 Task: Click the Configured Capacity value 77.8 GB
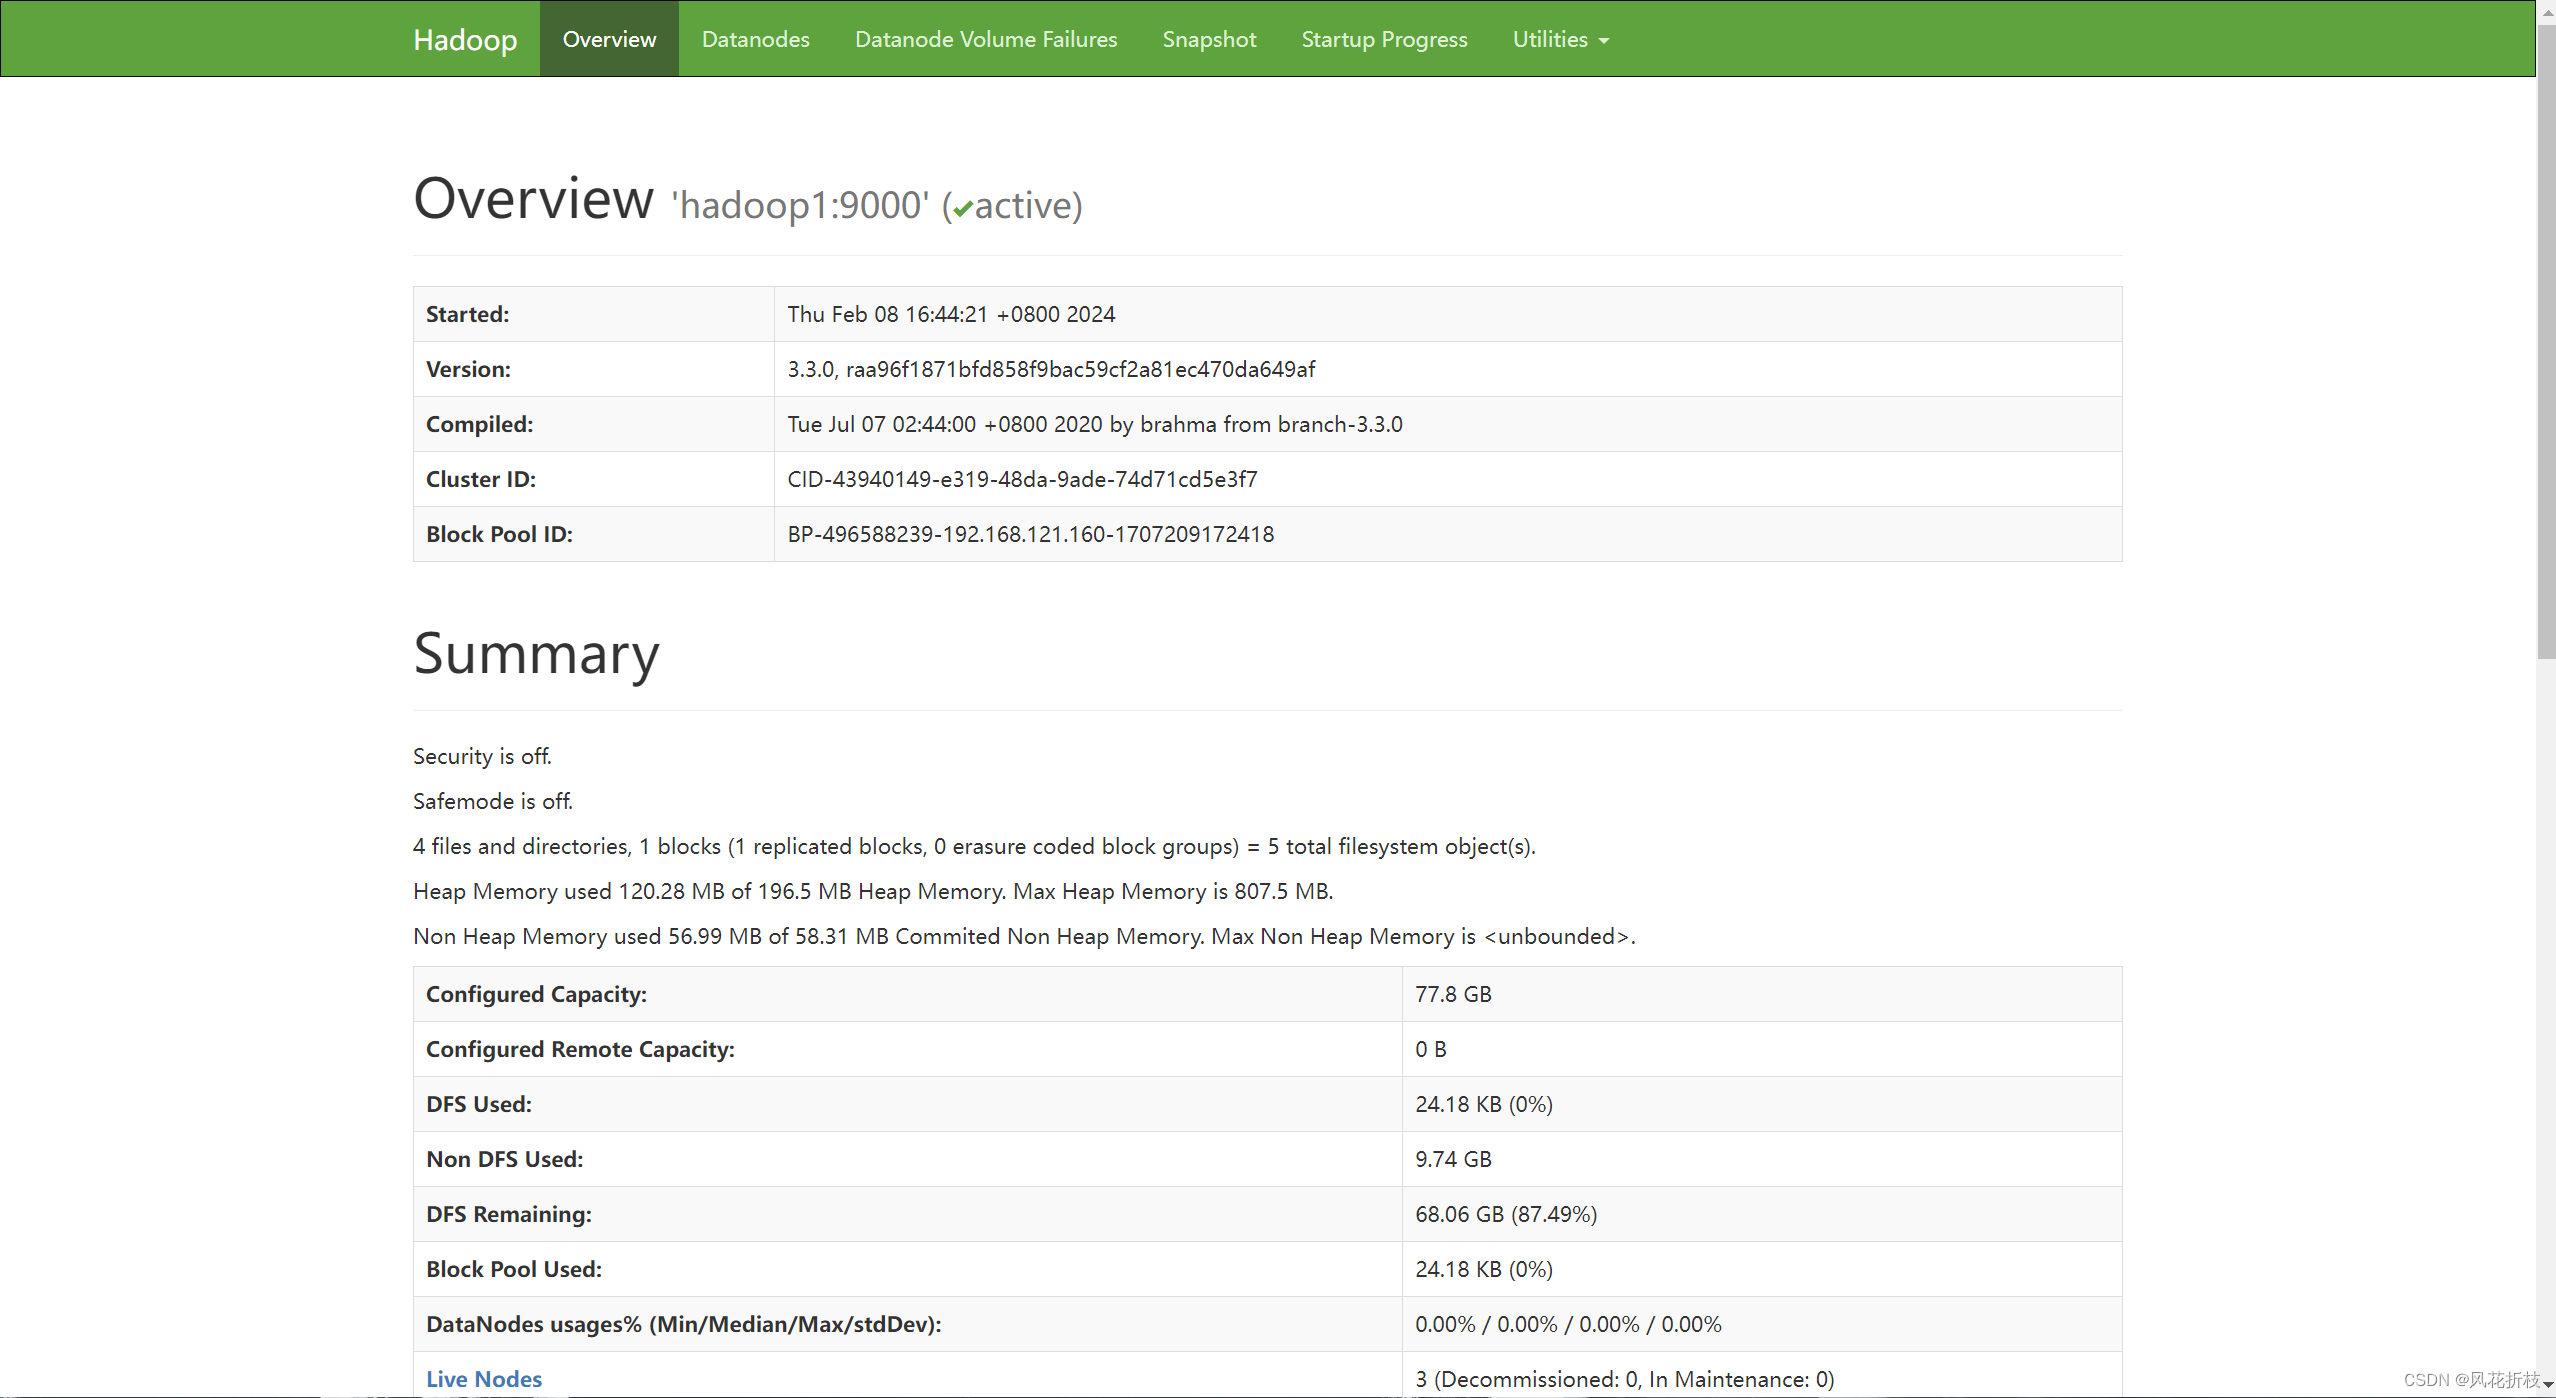pyautogui.click(x=1453, y=994)
